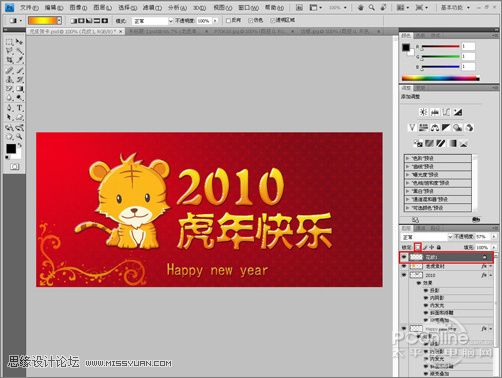Add a Vibrance adjustment

(x=412, y=127)
